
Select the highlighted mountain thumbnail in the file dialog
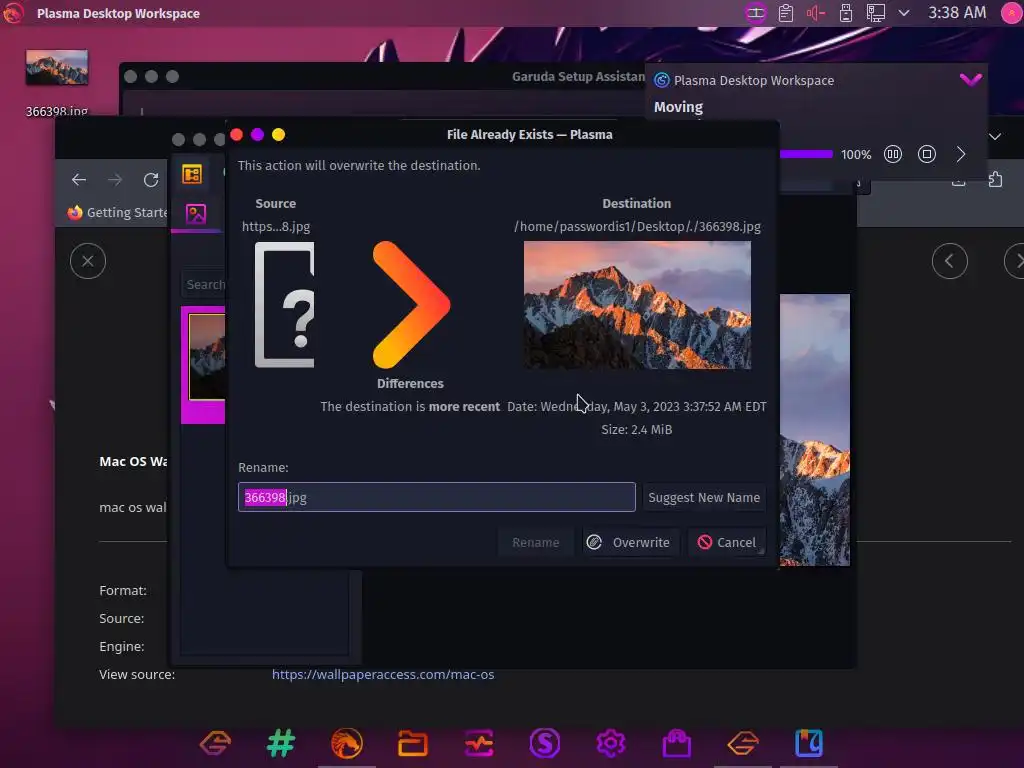tap(206, 357)
